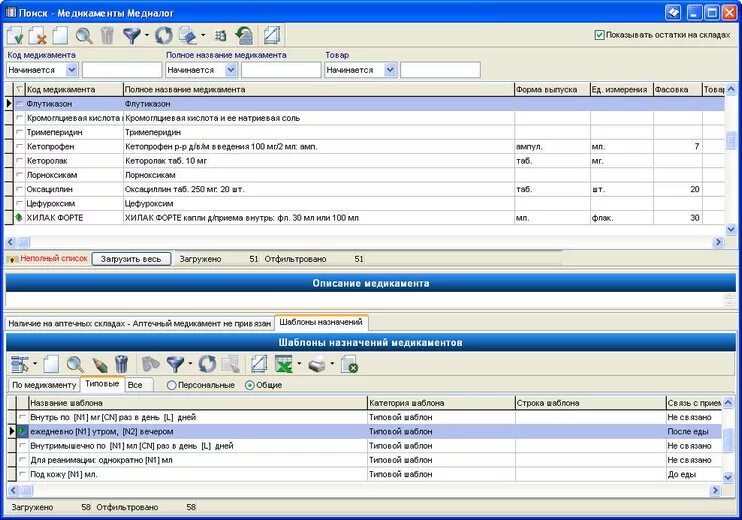
Task: Click the refresh arrows icon in top toolbar
Action: 164,35
